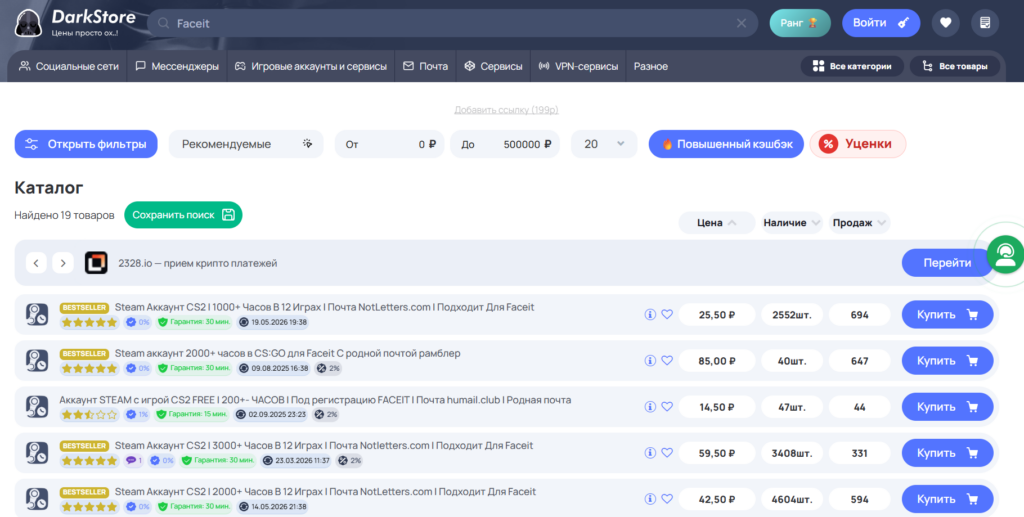Sort by Цена column

pyautogui.click(x=716, y=223)
